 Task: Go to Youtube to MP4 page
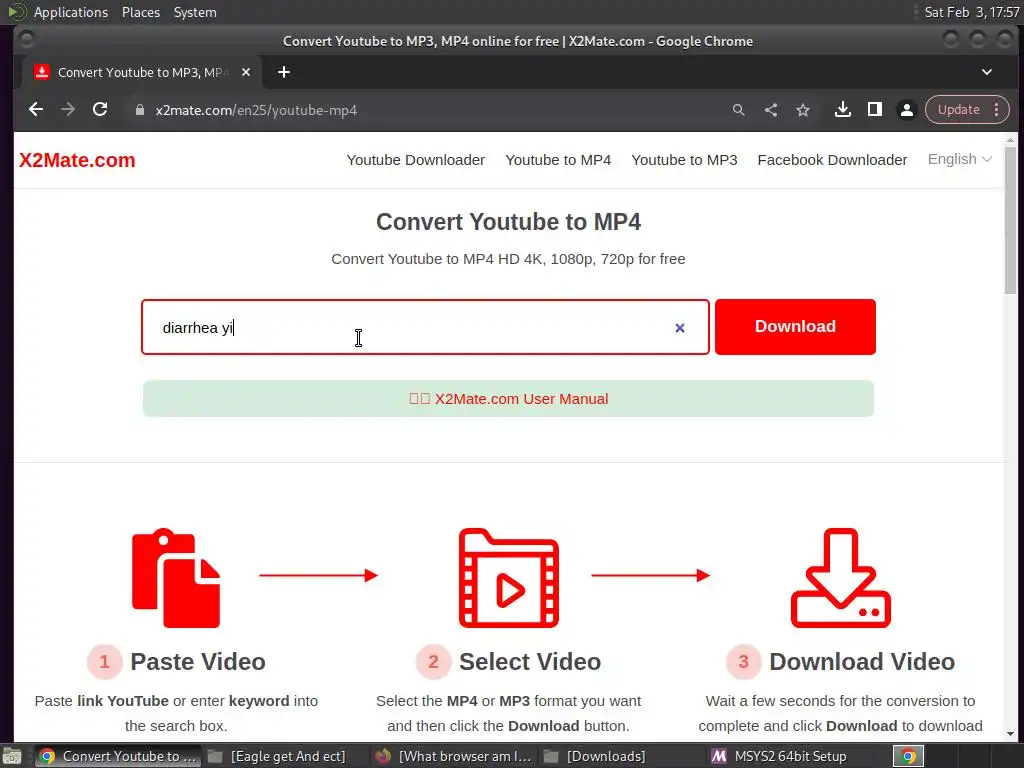558,160
